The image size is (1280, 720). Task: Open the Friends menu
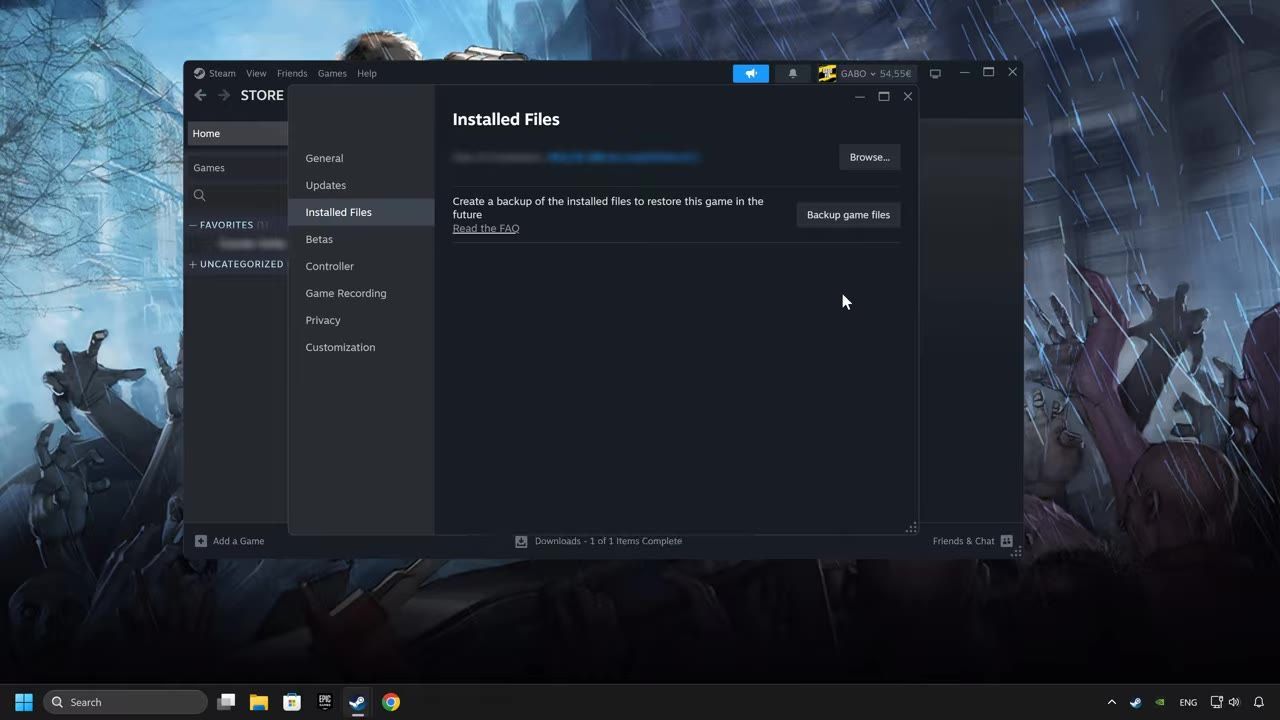click(292, 73)
